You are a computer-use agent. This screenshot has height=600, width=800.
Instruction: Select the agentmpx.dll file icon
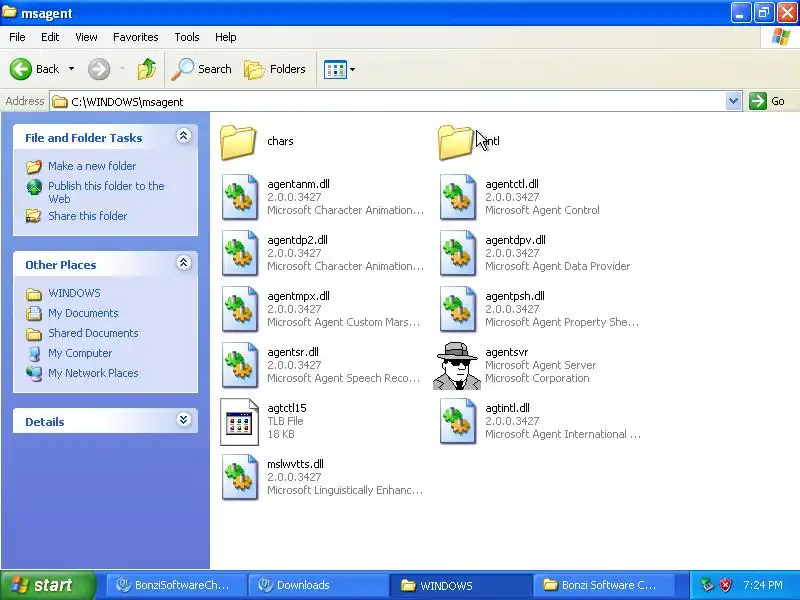[239, 309]
